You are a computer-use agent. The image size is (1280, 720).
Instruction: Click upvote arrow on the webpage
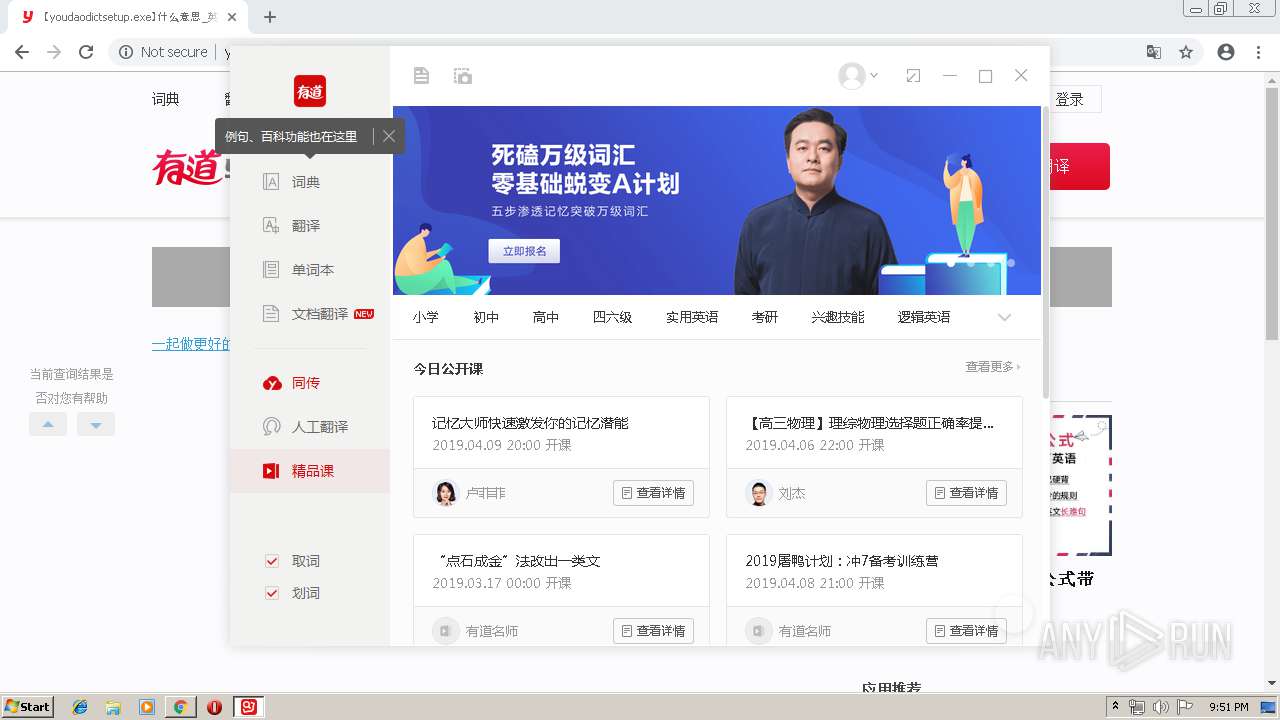[x=48, y=424]
